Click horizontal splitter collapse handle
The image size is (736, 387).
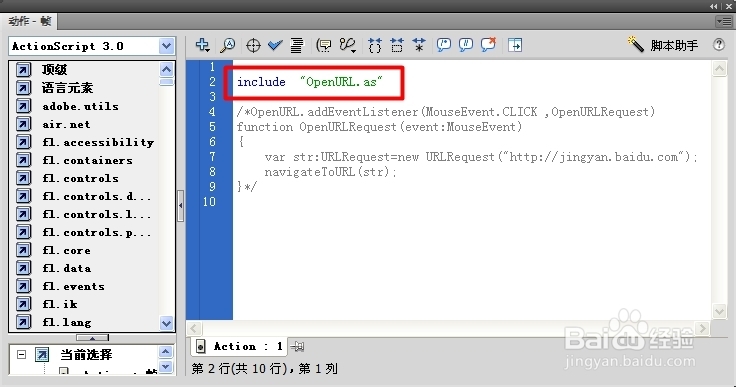[x=92, y=338]
